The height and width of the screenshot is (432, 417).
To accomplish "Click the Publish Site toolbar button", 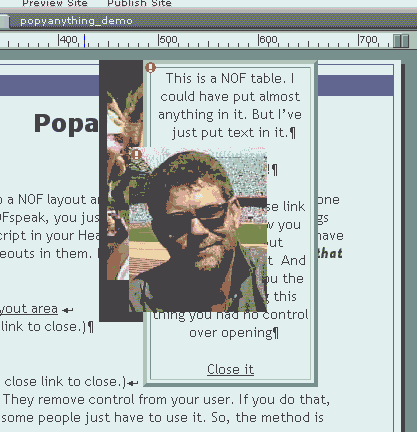I will [139, 3].
